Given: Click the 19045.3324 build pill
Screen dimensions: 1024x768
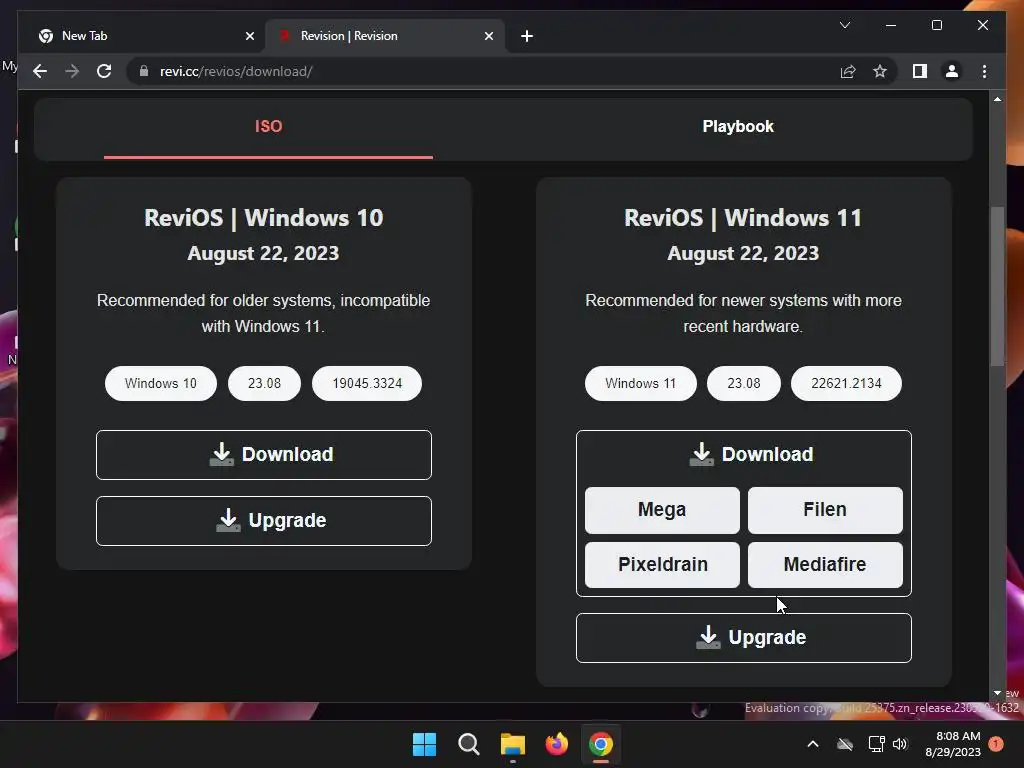Looking at the screenshot, I should click(x=367, y=383).
